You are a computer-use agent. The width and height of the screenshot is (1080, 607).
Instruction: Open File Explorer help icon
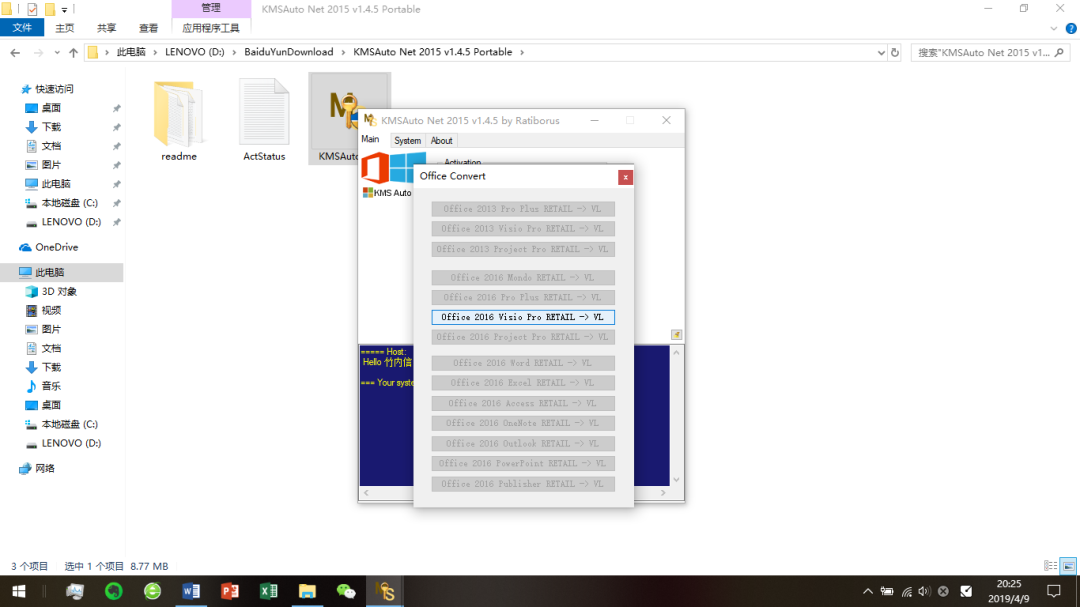click(1071, 29)
